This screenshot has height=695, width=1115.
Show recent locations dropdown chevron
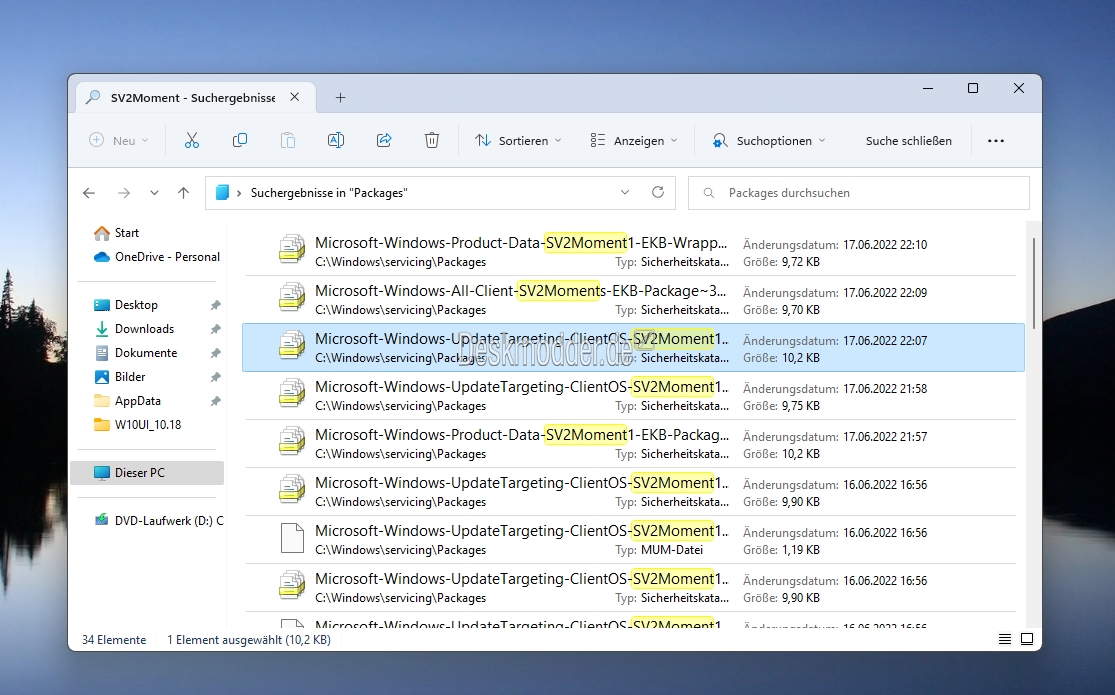tap(154, 193)
